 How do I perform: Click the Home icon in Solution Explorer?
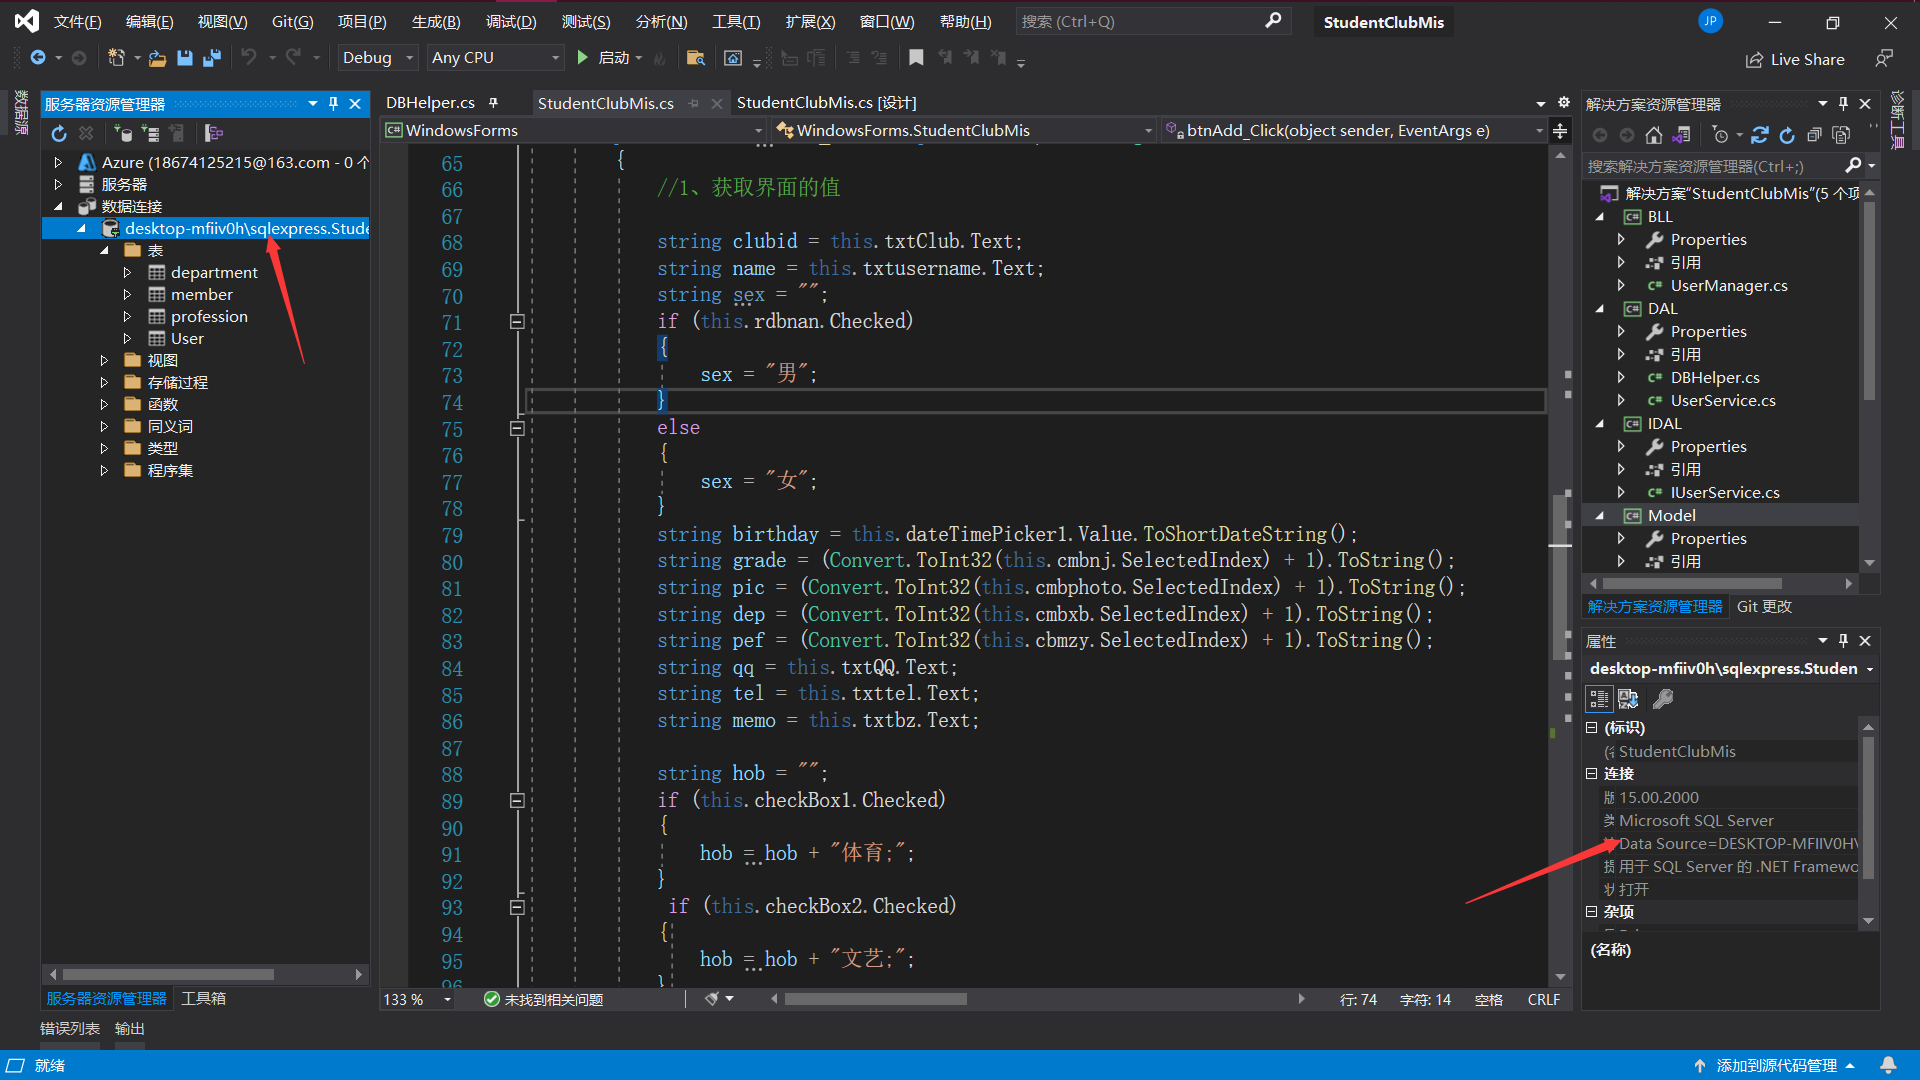click(x=1654, y=135)
